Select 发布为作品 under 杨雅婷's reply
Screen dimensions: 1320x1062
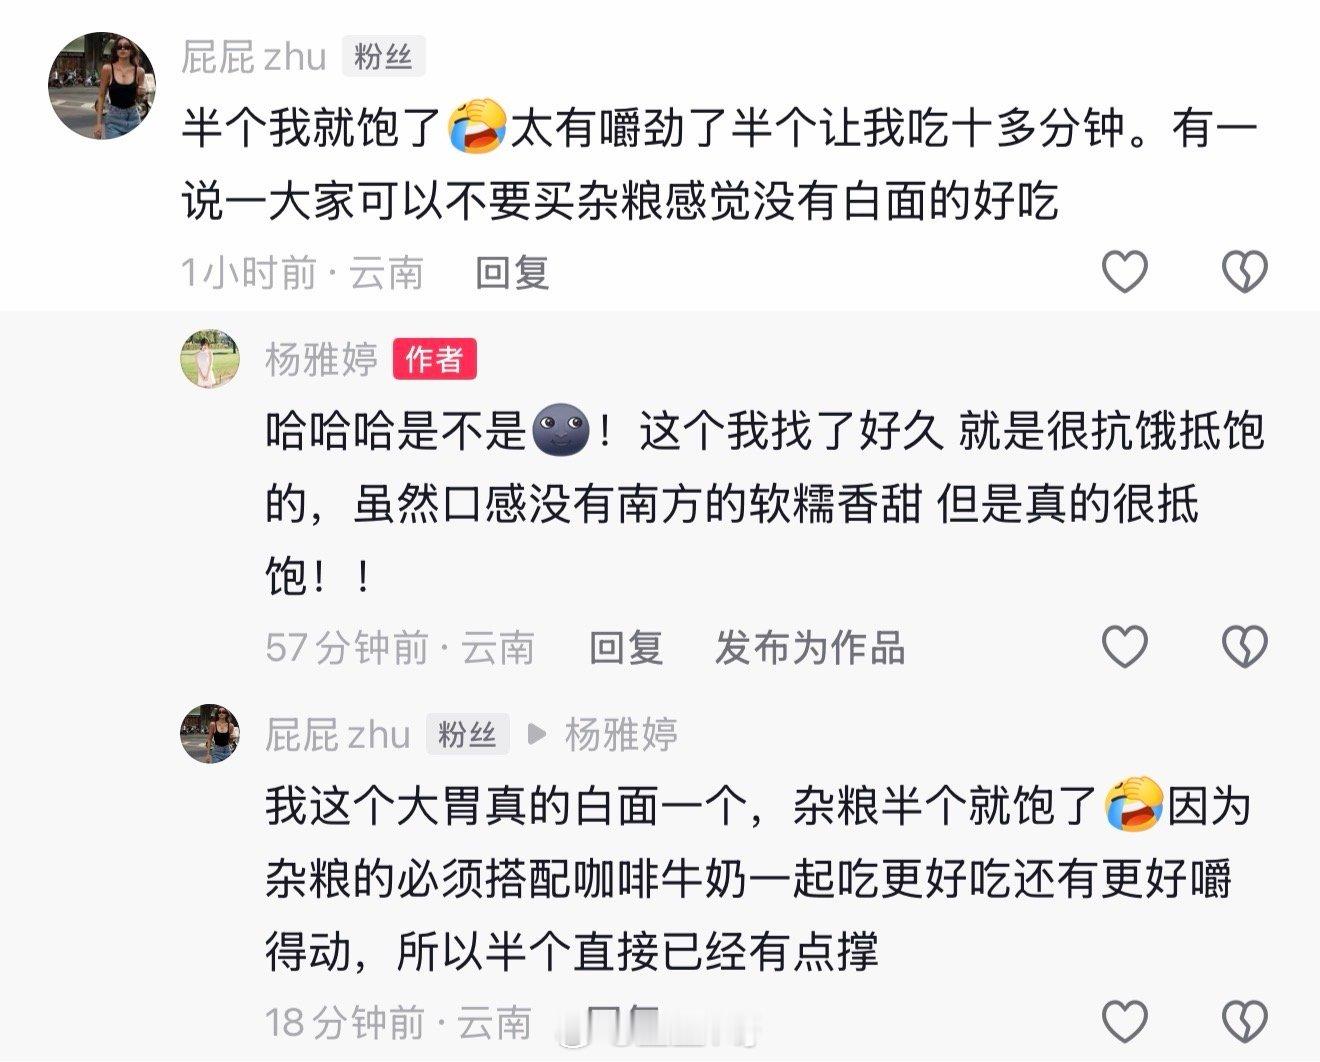810,648
